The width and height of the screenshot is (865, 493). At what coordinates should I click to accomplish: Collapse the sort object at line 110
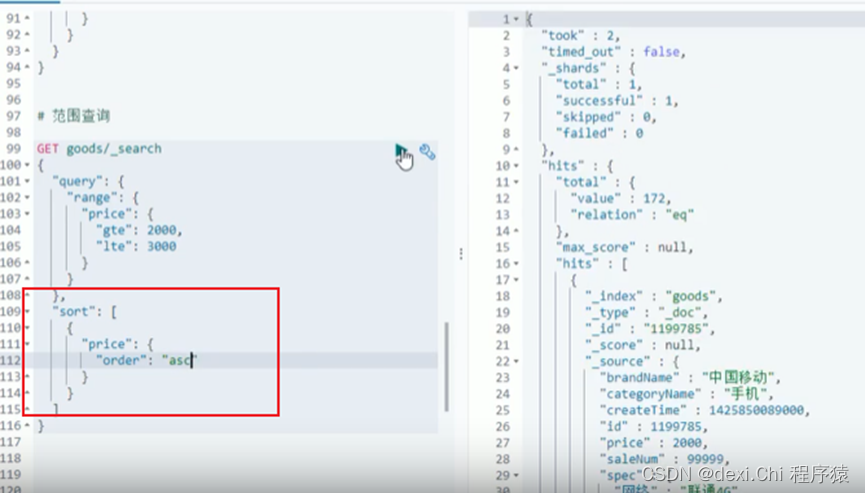27,328
